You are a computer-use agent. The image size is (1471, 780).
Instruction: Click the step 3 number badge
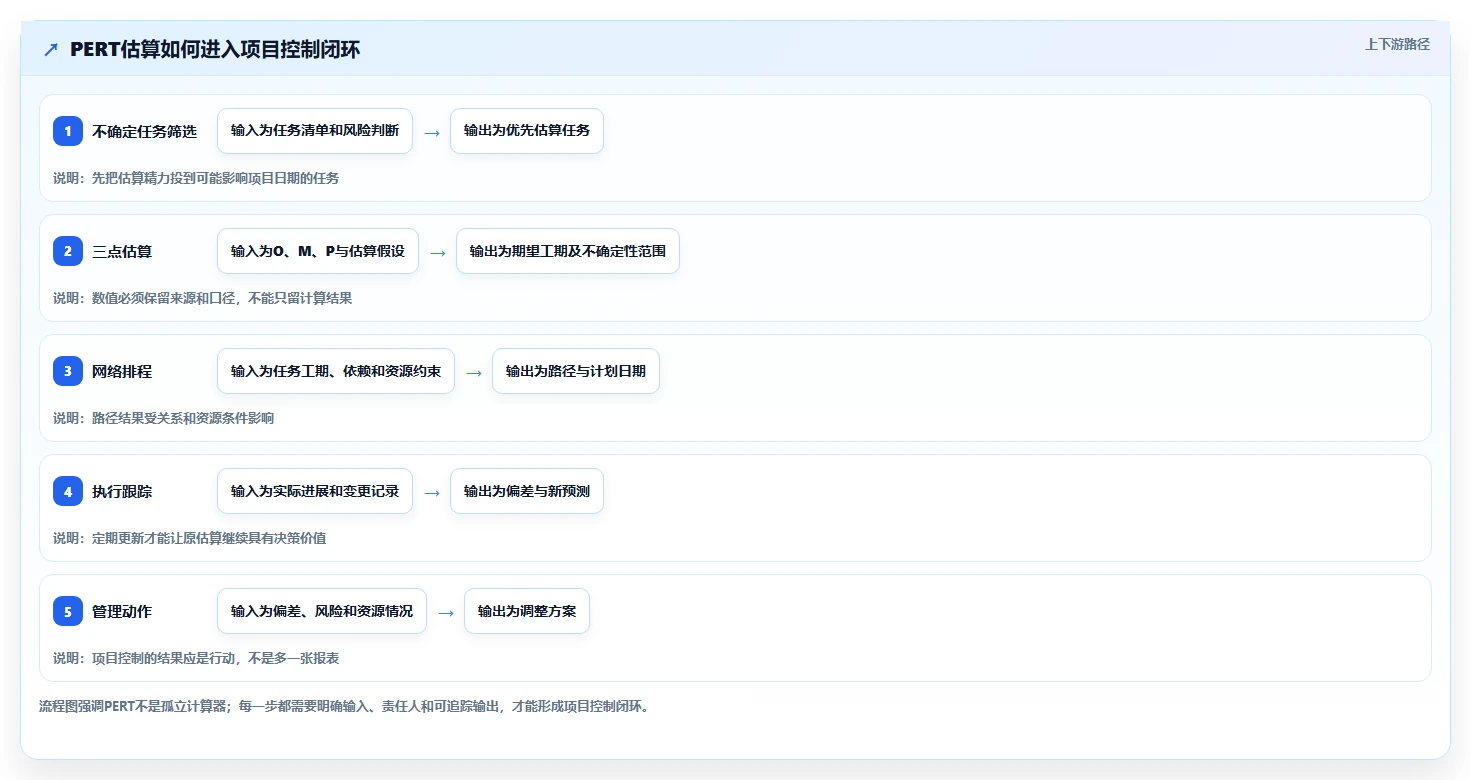tap(68, 371)
